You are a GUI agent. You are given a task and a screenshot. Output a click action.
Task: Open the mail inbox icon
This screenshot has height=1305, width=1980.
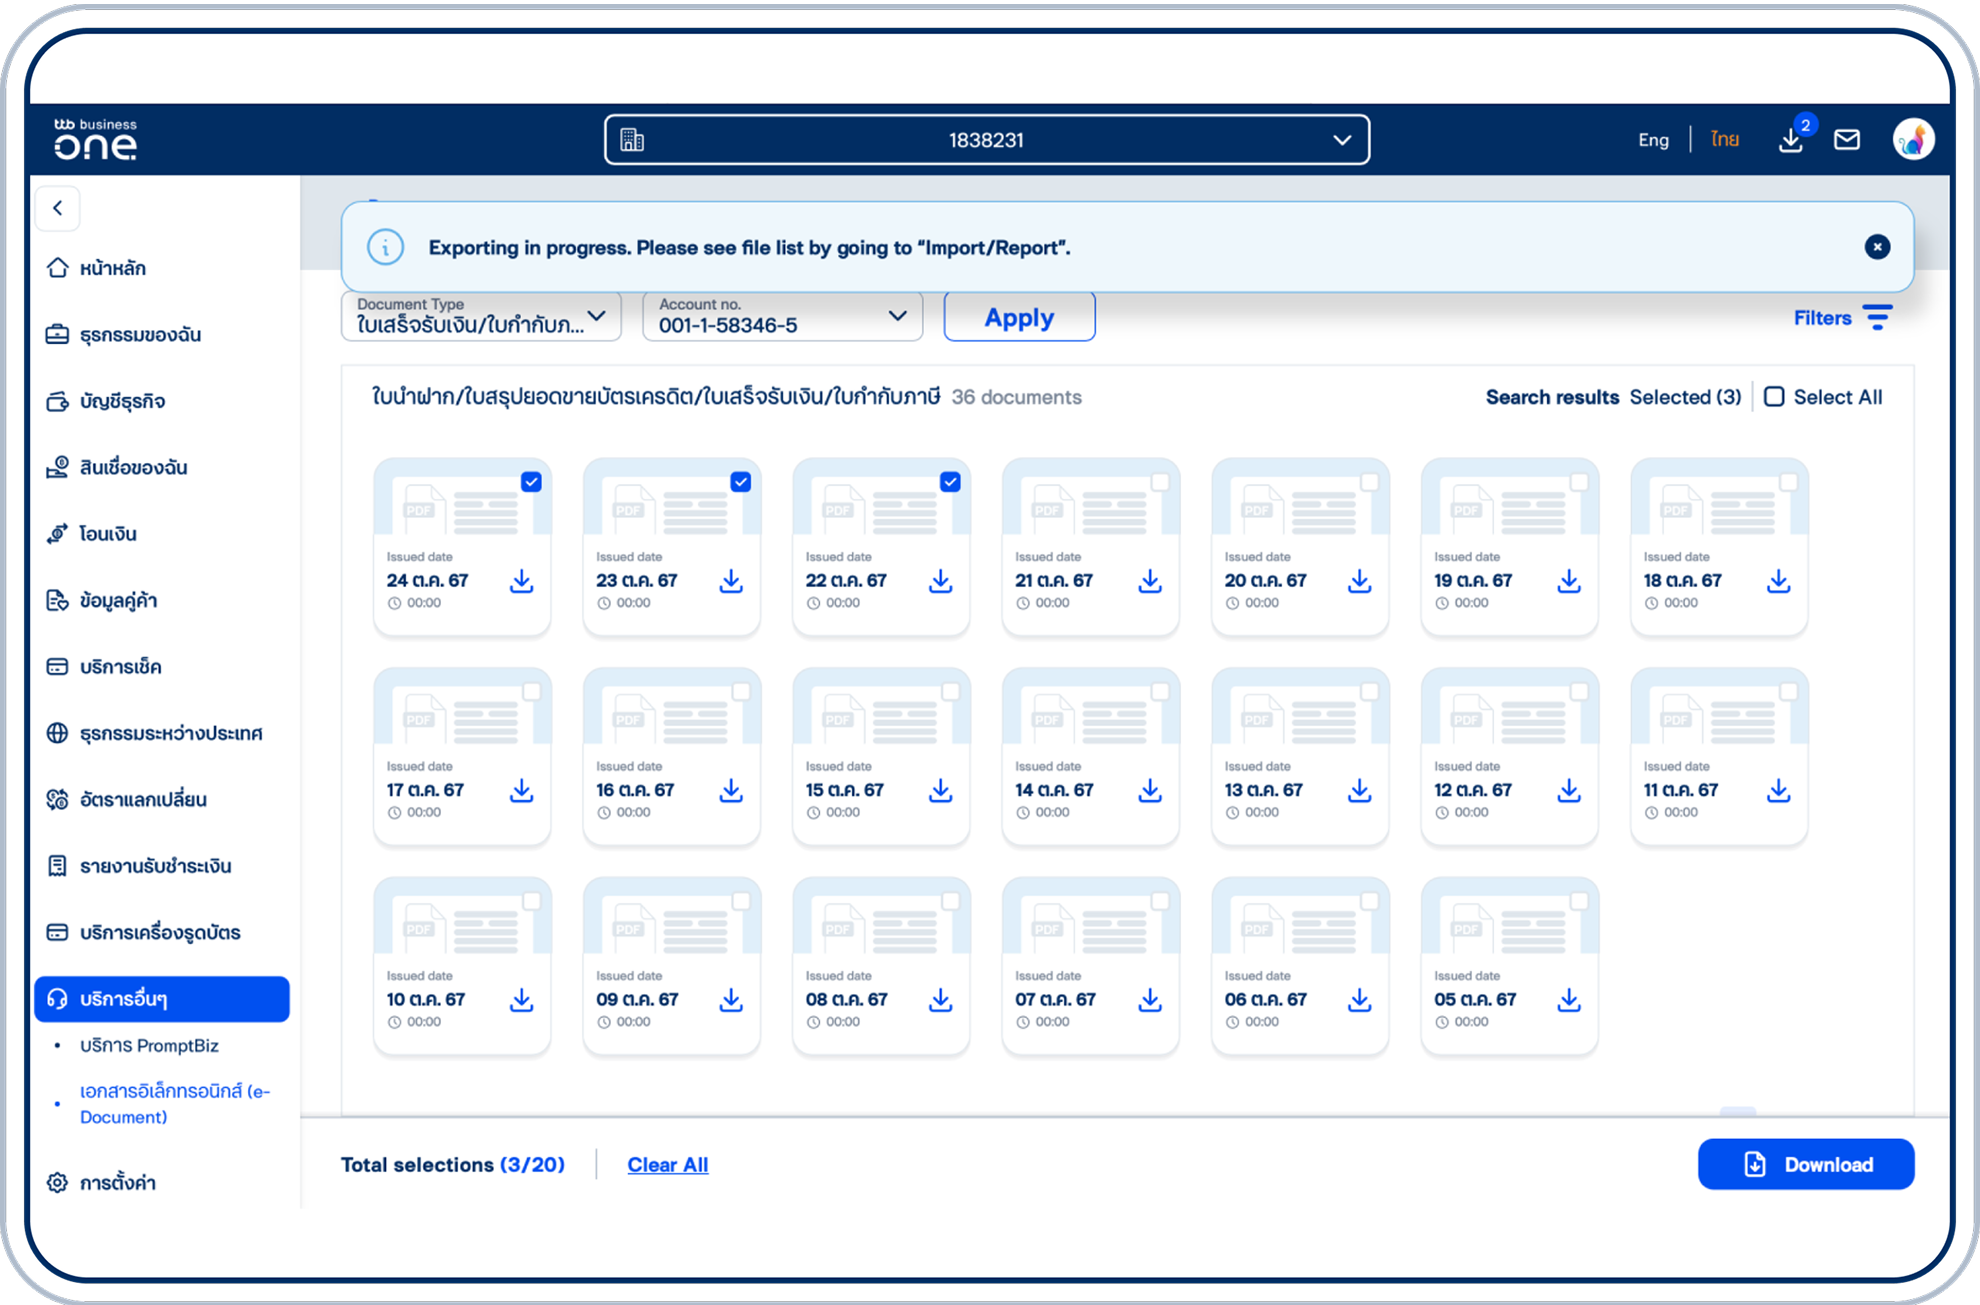click(1846, 140)
